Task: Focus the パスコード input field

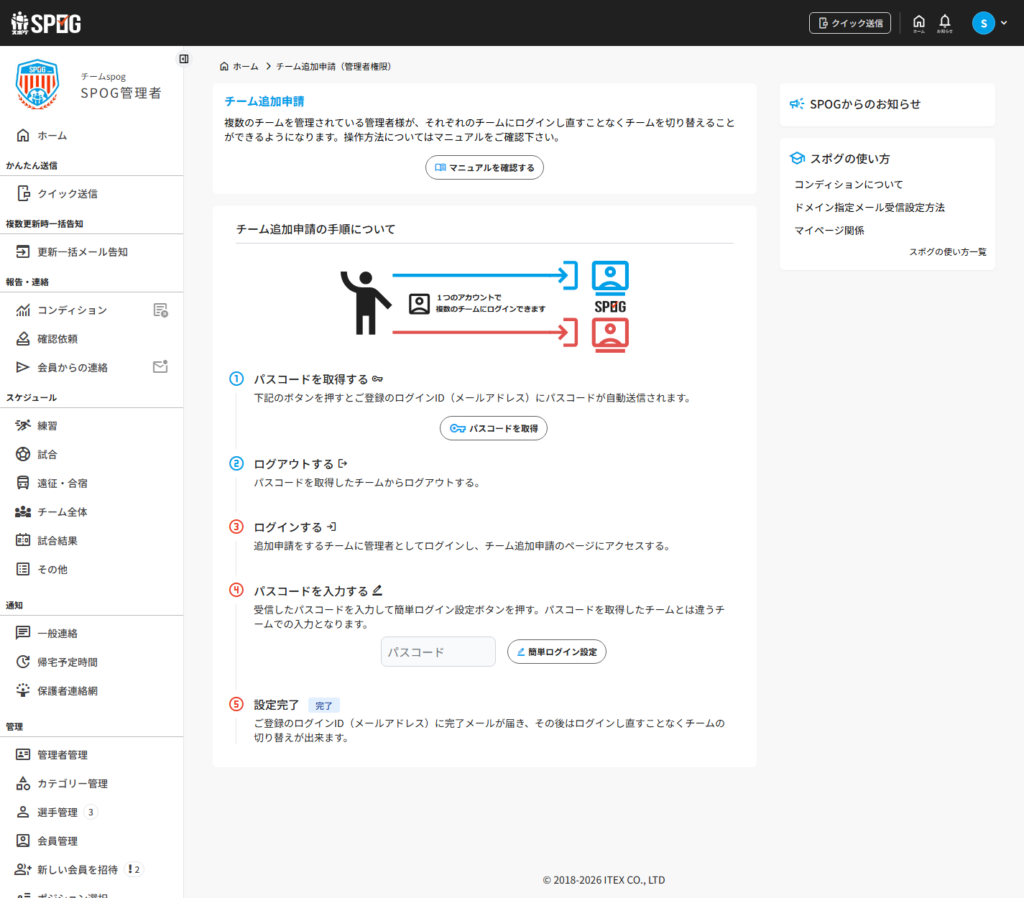Action: (438, 652)
